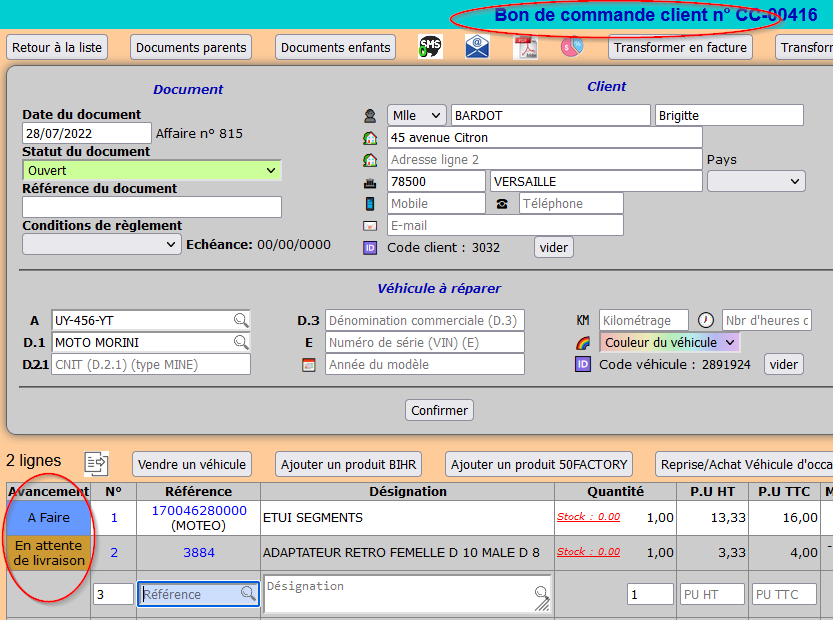
Task: Open the Statut du document dropdown
Action: pos(152,171)
